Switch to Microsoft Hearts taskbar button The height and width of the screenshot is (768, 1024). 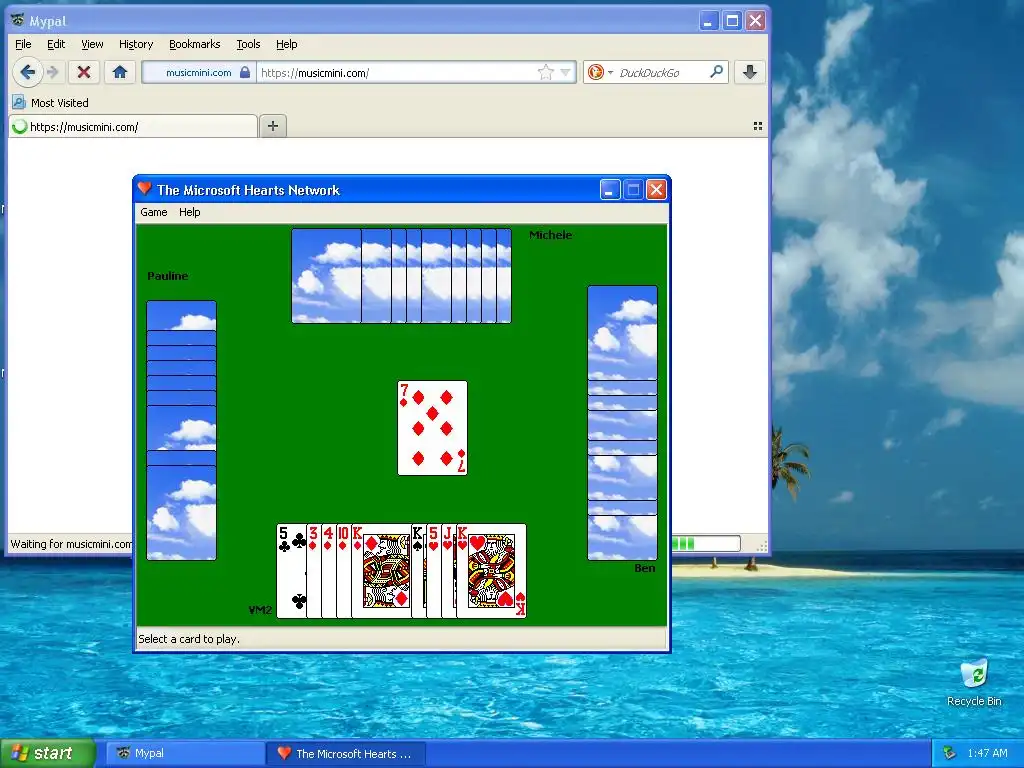(x=346, y=753)
